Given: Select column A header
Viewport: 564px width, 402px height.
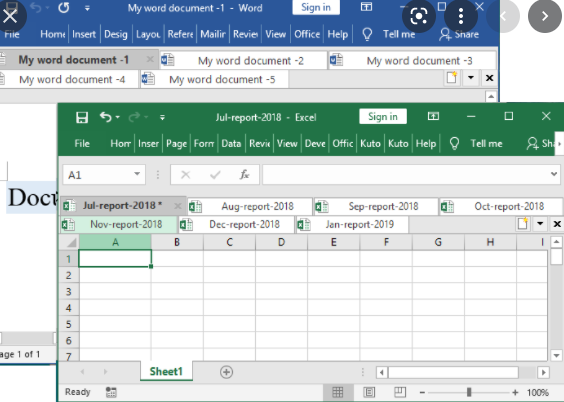Looking at the screenshot, I should click(x=115, y=242).
